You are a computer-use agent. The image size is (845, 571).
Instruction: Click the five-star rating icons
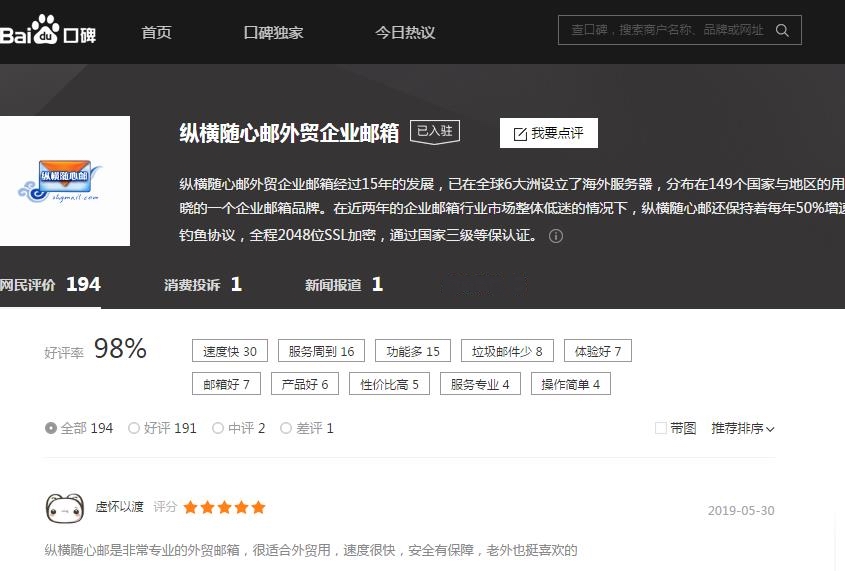225,508
